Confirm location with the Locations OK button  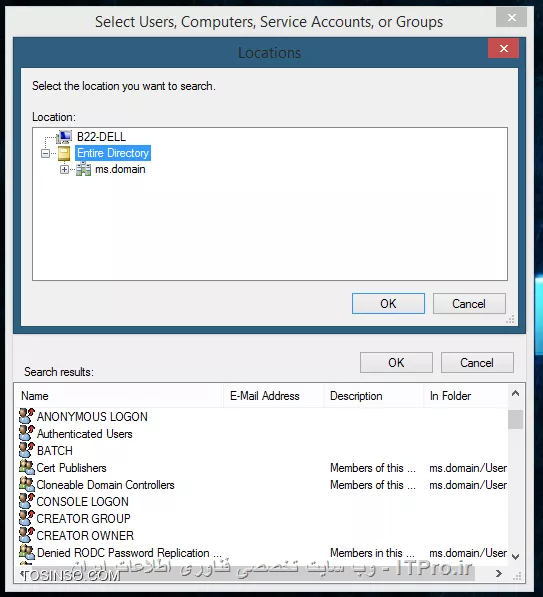coord(388,303)
